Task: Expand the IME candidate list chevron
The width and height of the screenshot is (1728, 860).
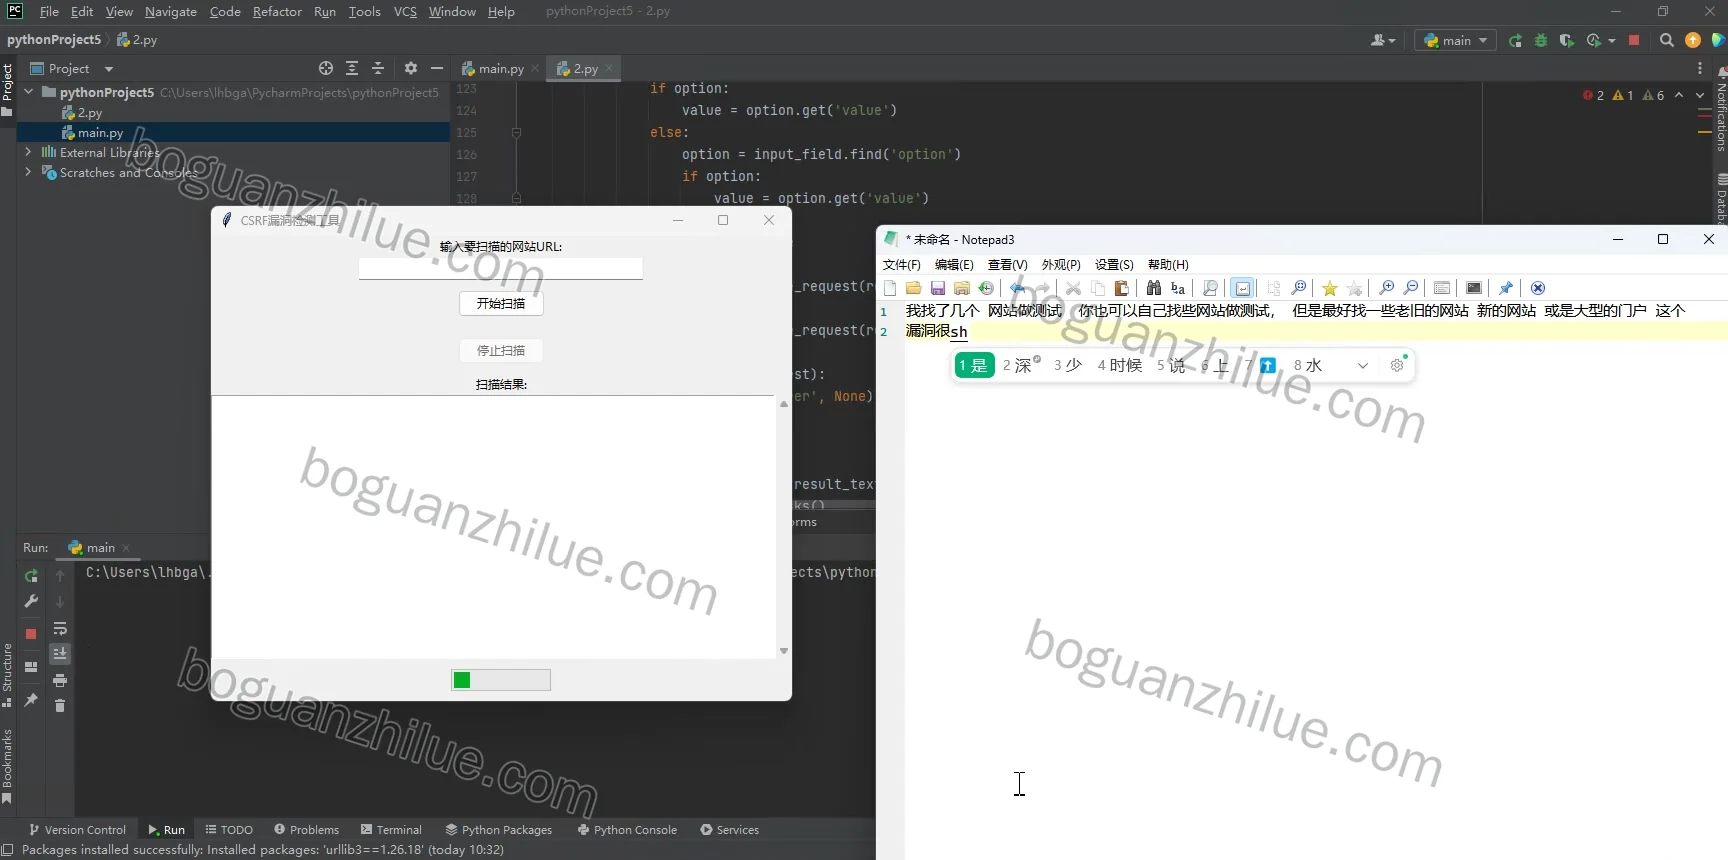Action: coord(1362,366)
